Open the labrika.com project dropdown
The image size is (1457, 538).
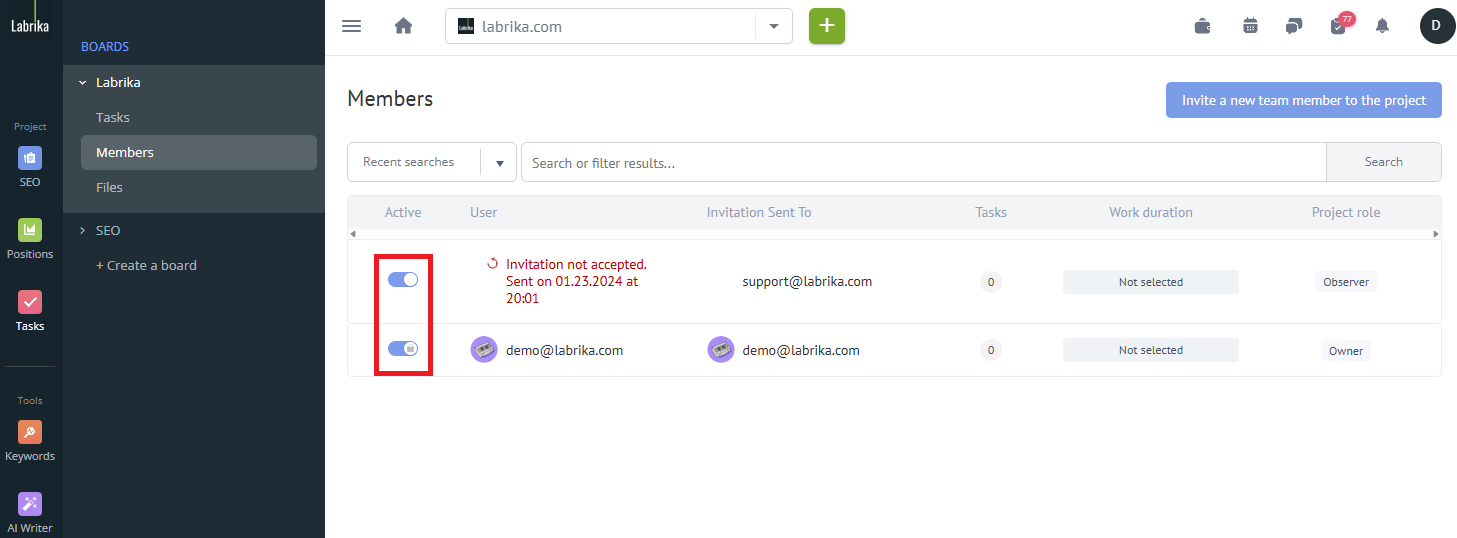773,27
